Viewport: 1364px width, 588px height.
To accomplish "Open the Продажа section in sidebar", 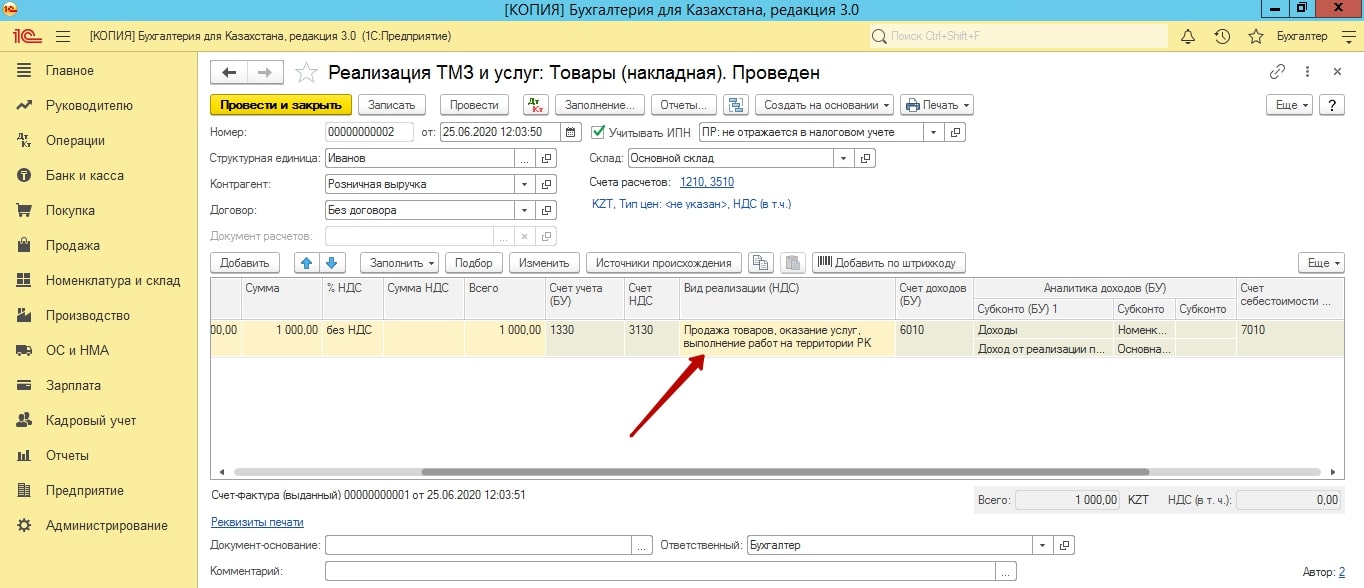I will click(x=72, y=246).
